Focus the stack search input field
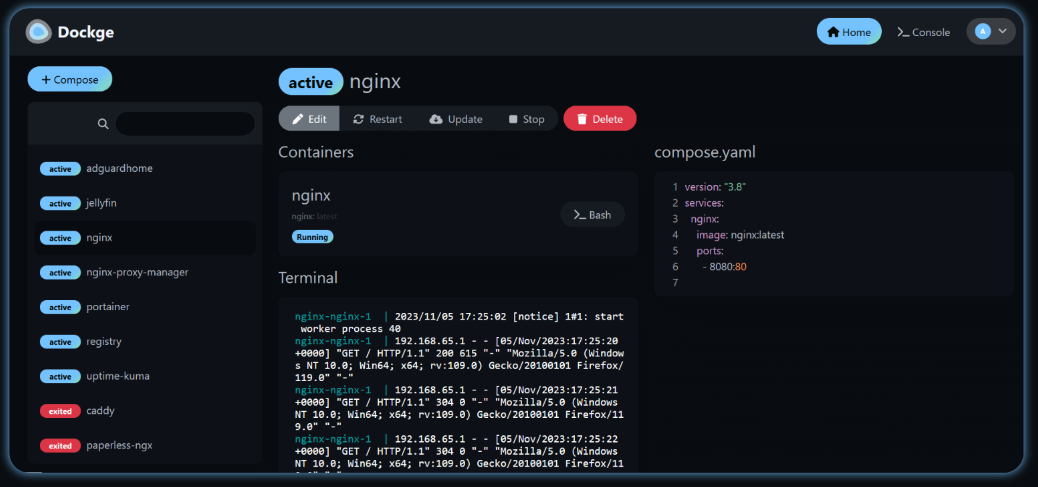The height and width of the screenshot is (487, 1038). [185, 124]
